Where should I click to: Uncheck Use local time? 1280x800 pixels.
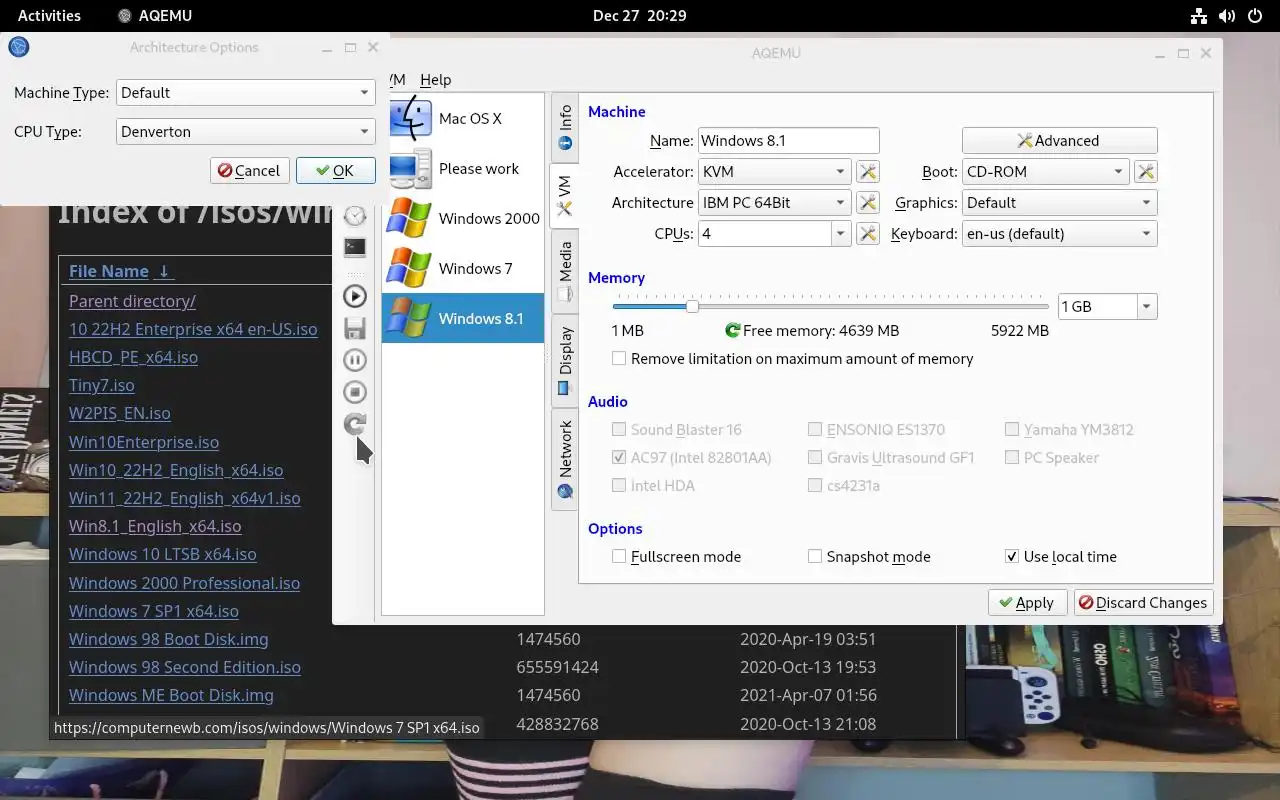pyautogui.click(x=1012, y=556)
